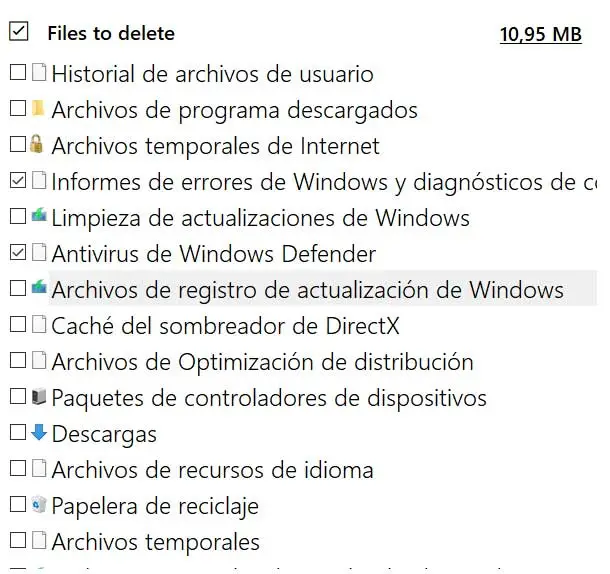Select Archivos de recursos de idioma entry
The height and width of the screenshot is (574, 610).
tap(212, 470)
